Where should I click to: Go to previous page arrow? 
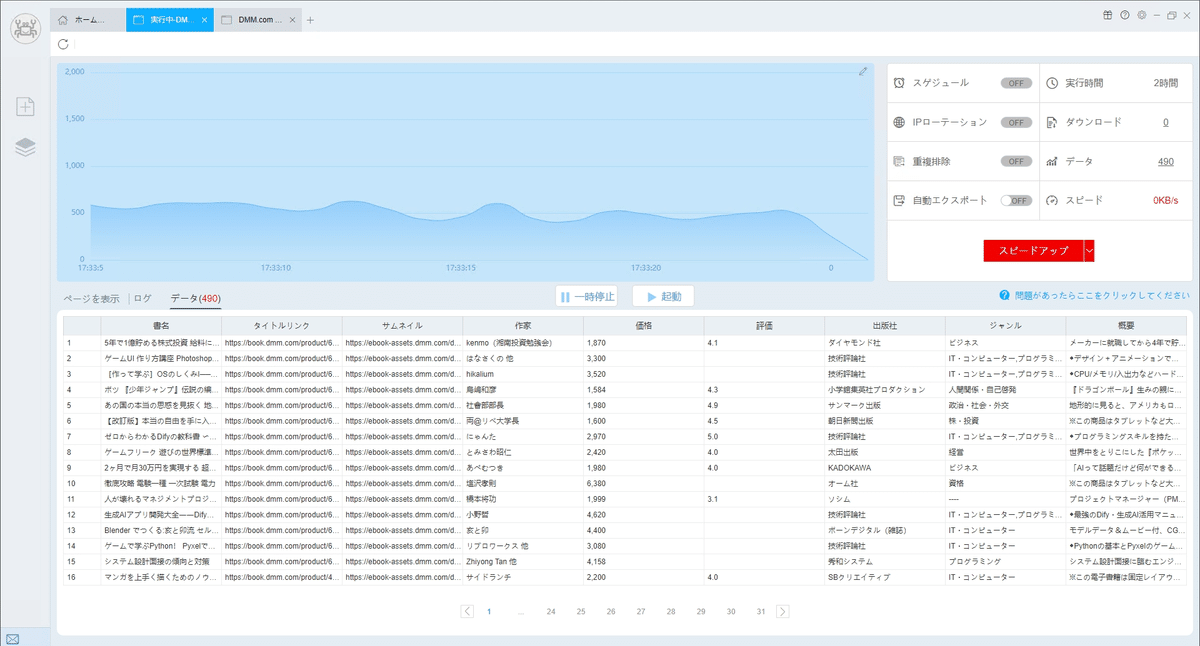[467, 611]
